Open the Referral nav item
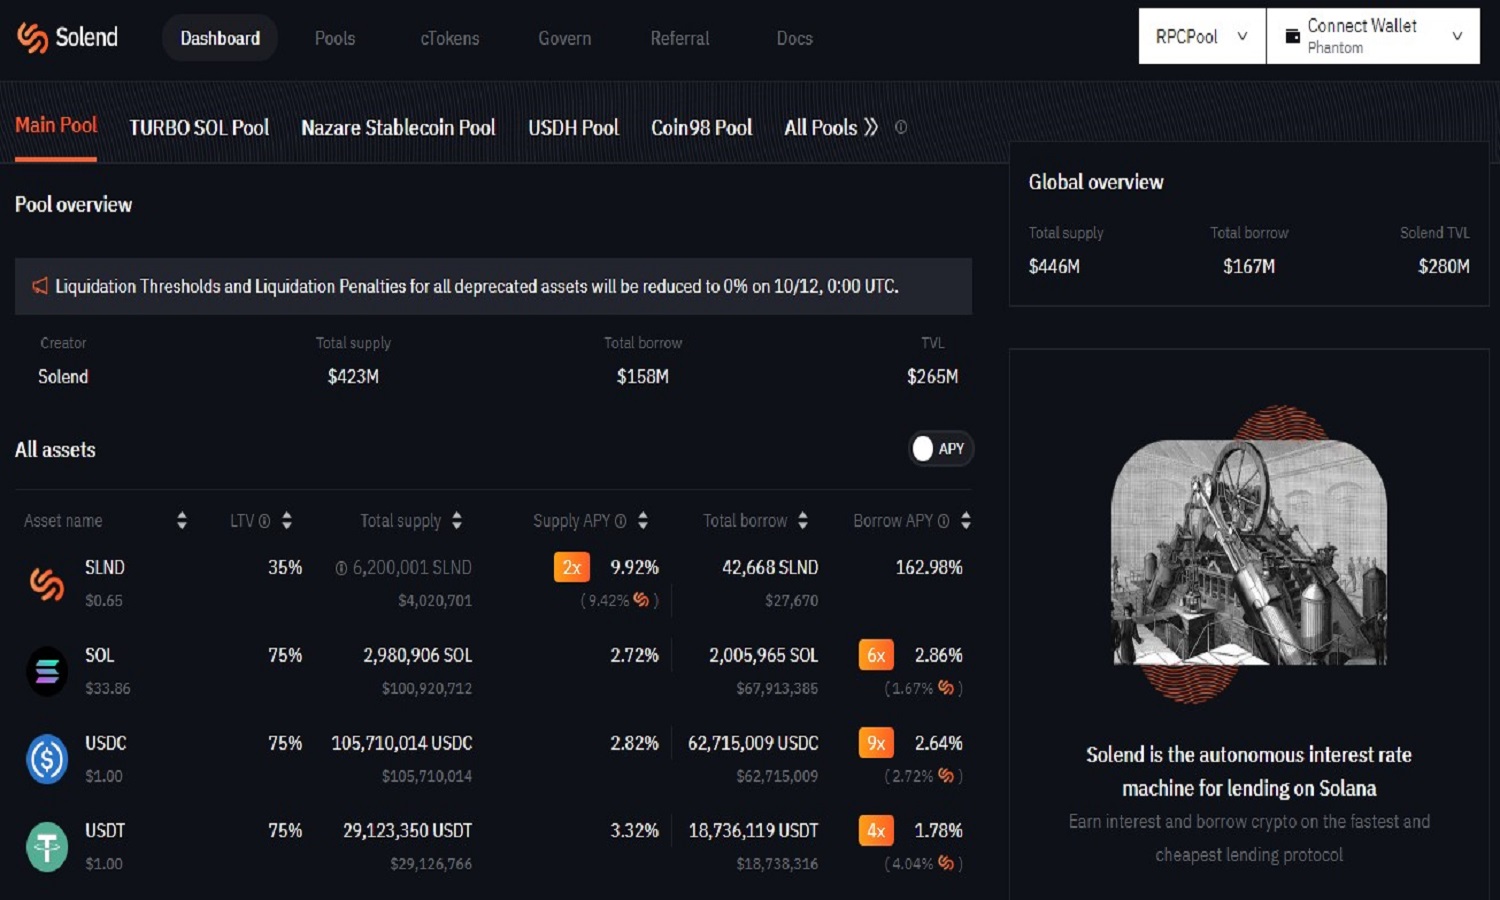 tap(680, 38)
